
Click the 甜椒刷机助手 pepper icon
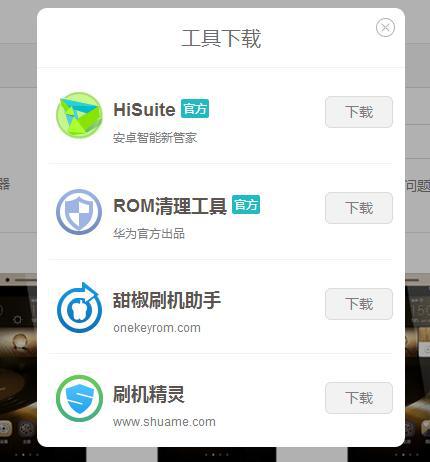tap(79, 308)
